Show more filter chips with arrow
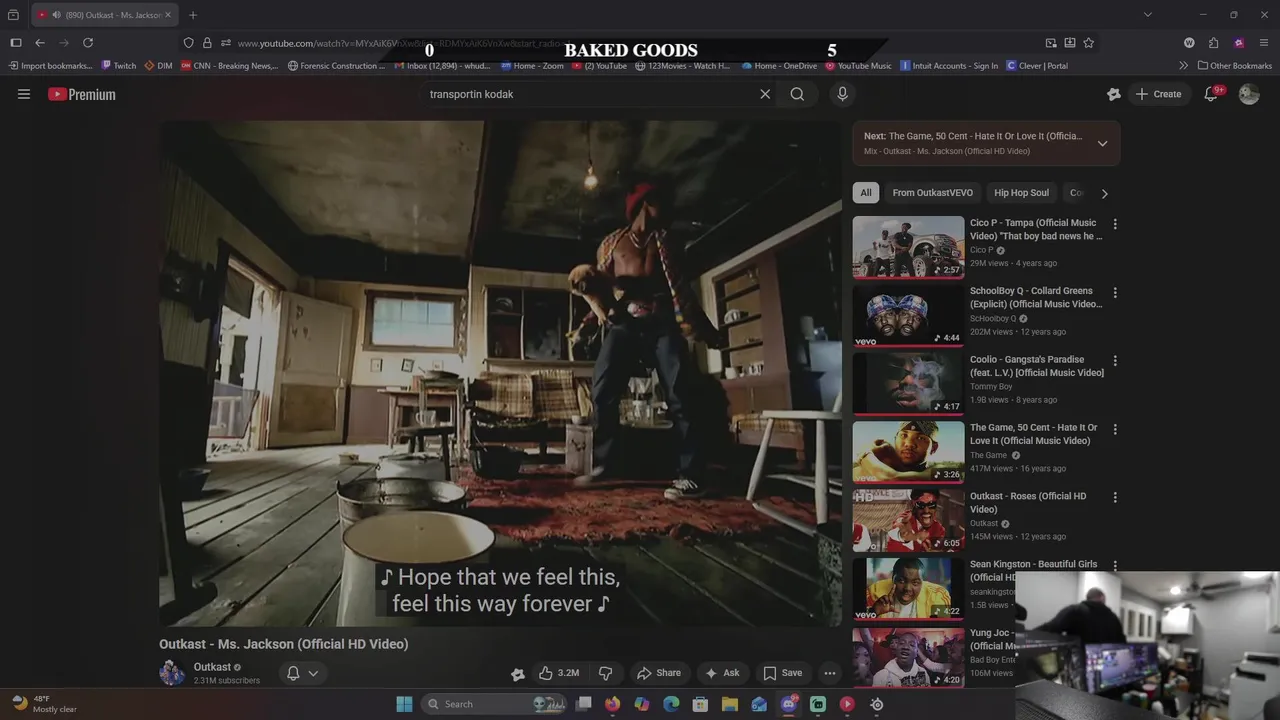 click(1104, 193)
